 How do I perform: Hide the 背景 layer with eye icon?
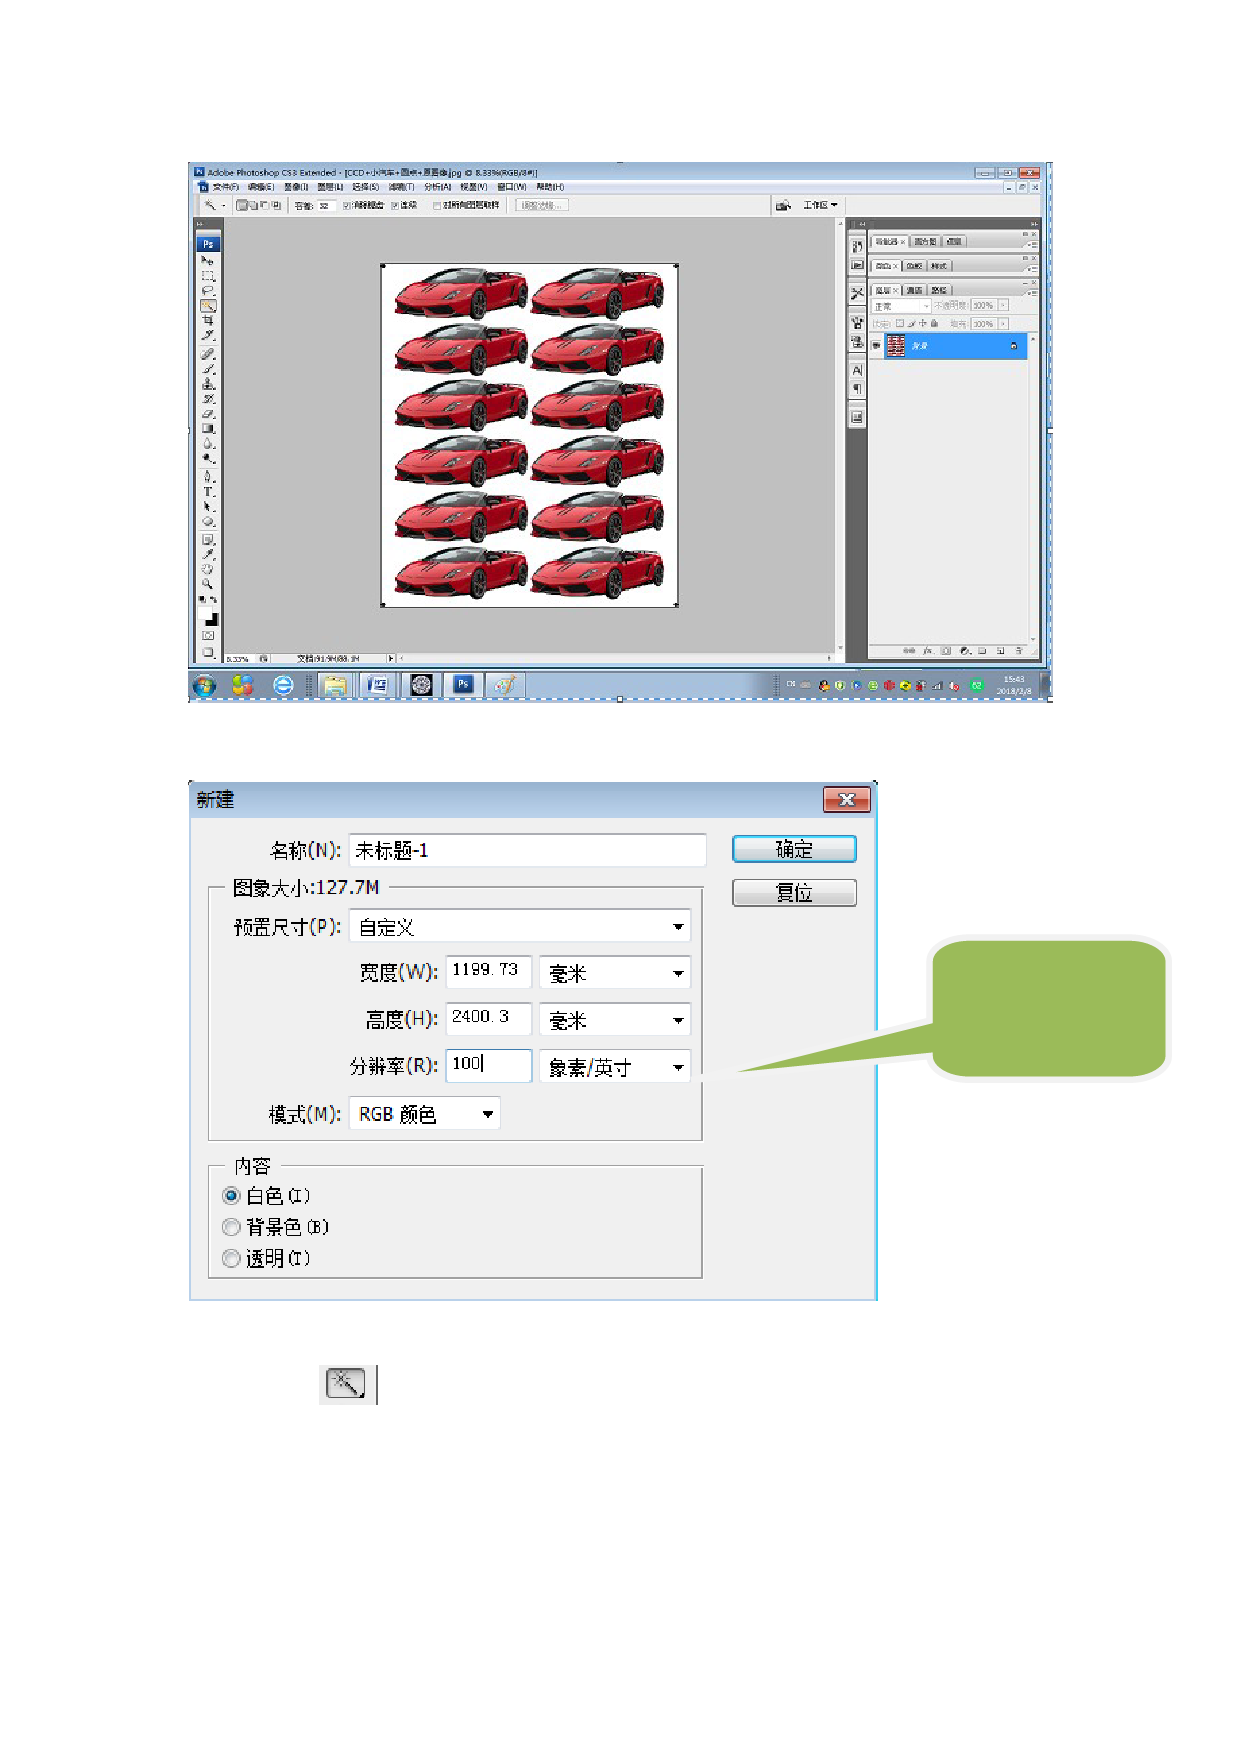tap(877, 346)
